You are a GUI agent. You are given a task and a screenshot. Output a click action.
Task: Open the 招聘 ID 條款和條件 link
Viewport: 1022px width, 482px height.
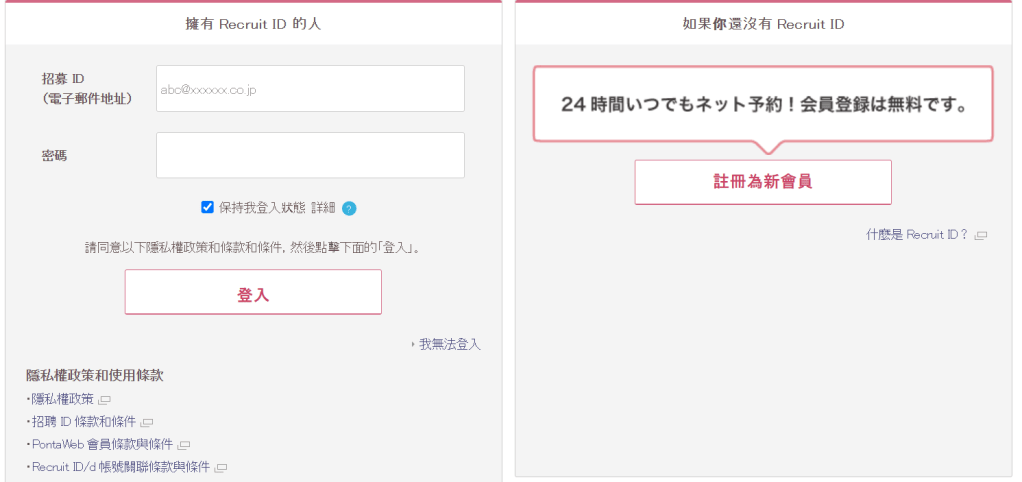84,422
